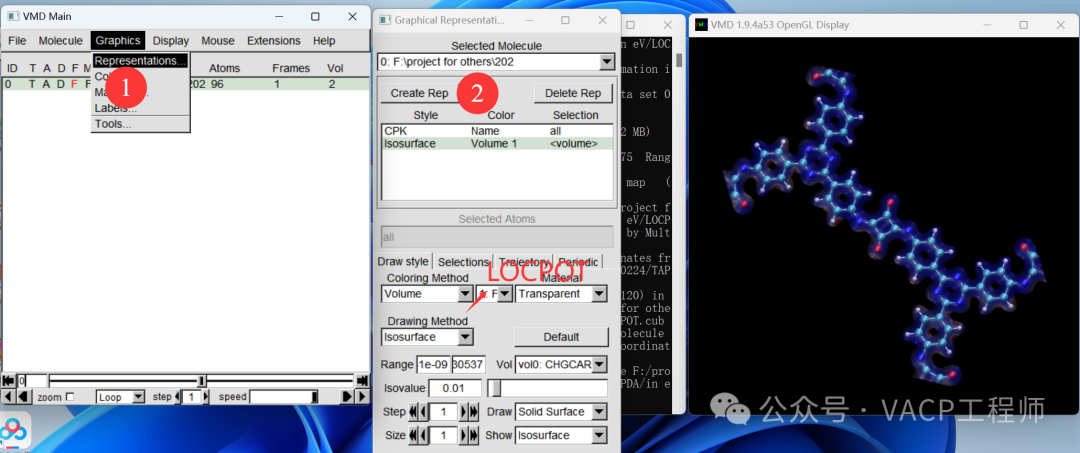
Task: Click the Isovalue field showing 0.01
Action: click(455, 388)
